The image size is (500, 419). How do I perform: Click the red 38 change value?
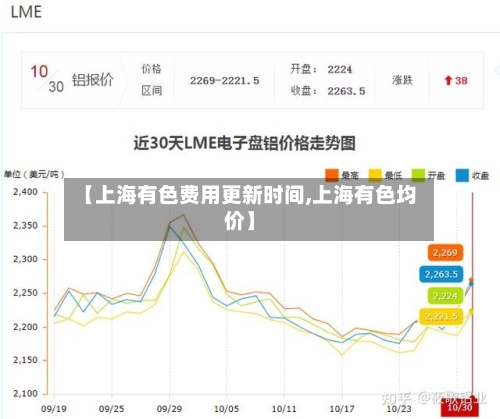pos(461,80)
